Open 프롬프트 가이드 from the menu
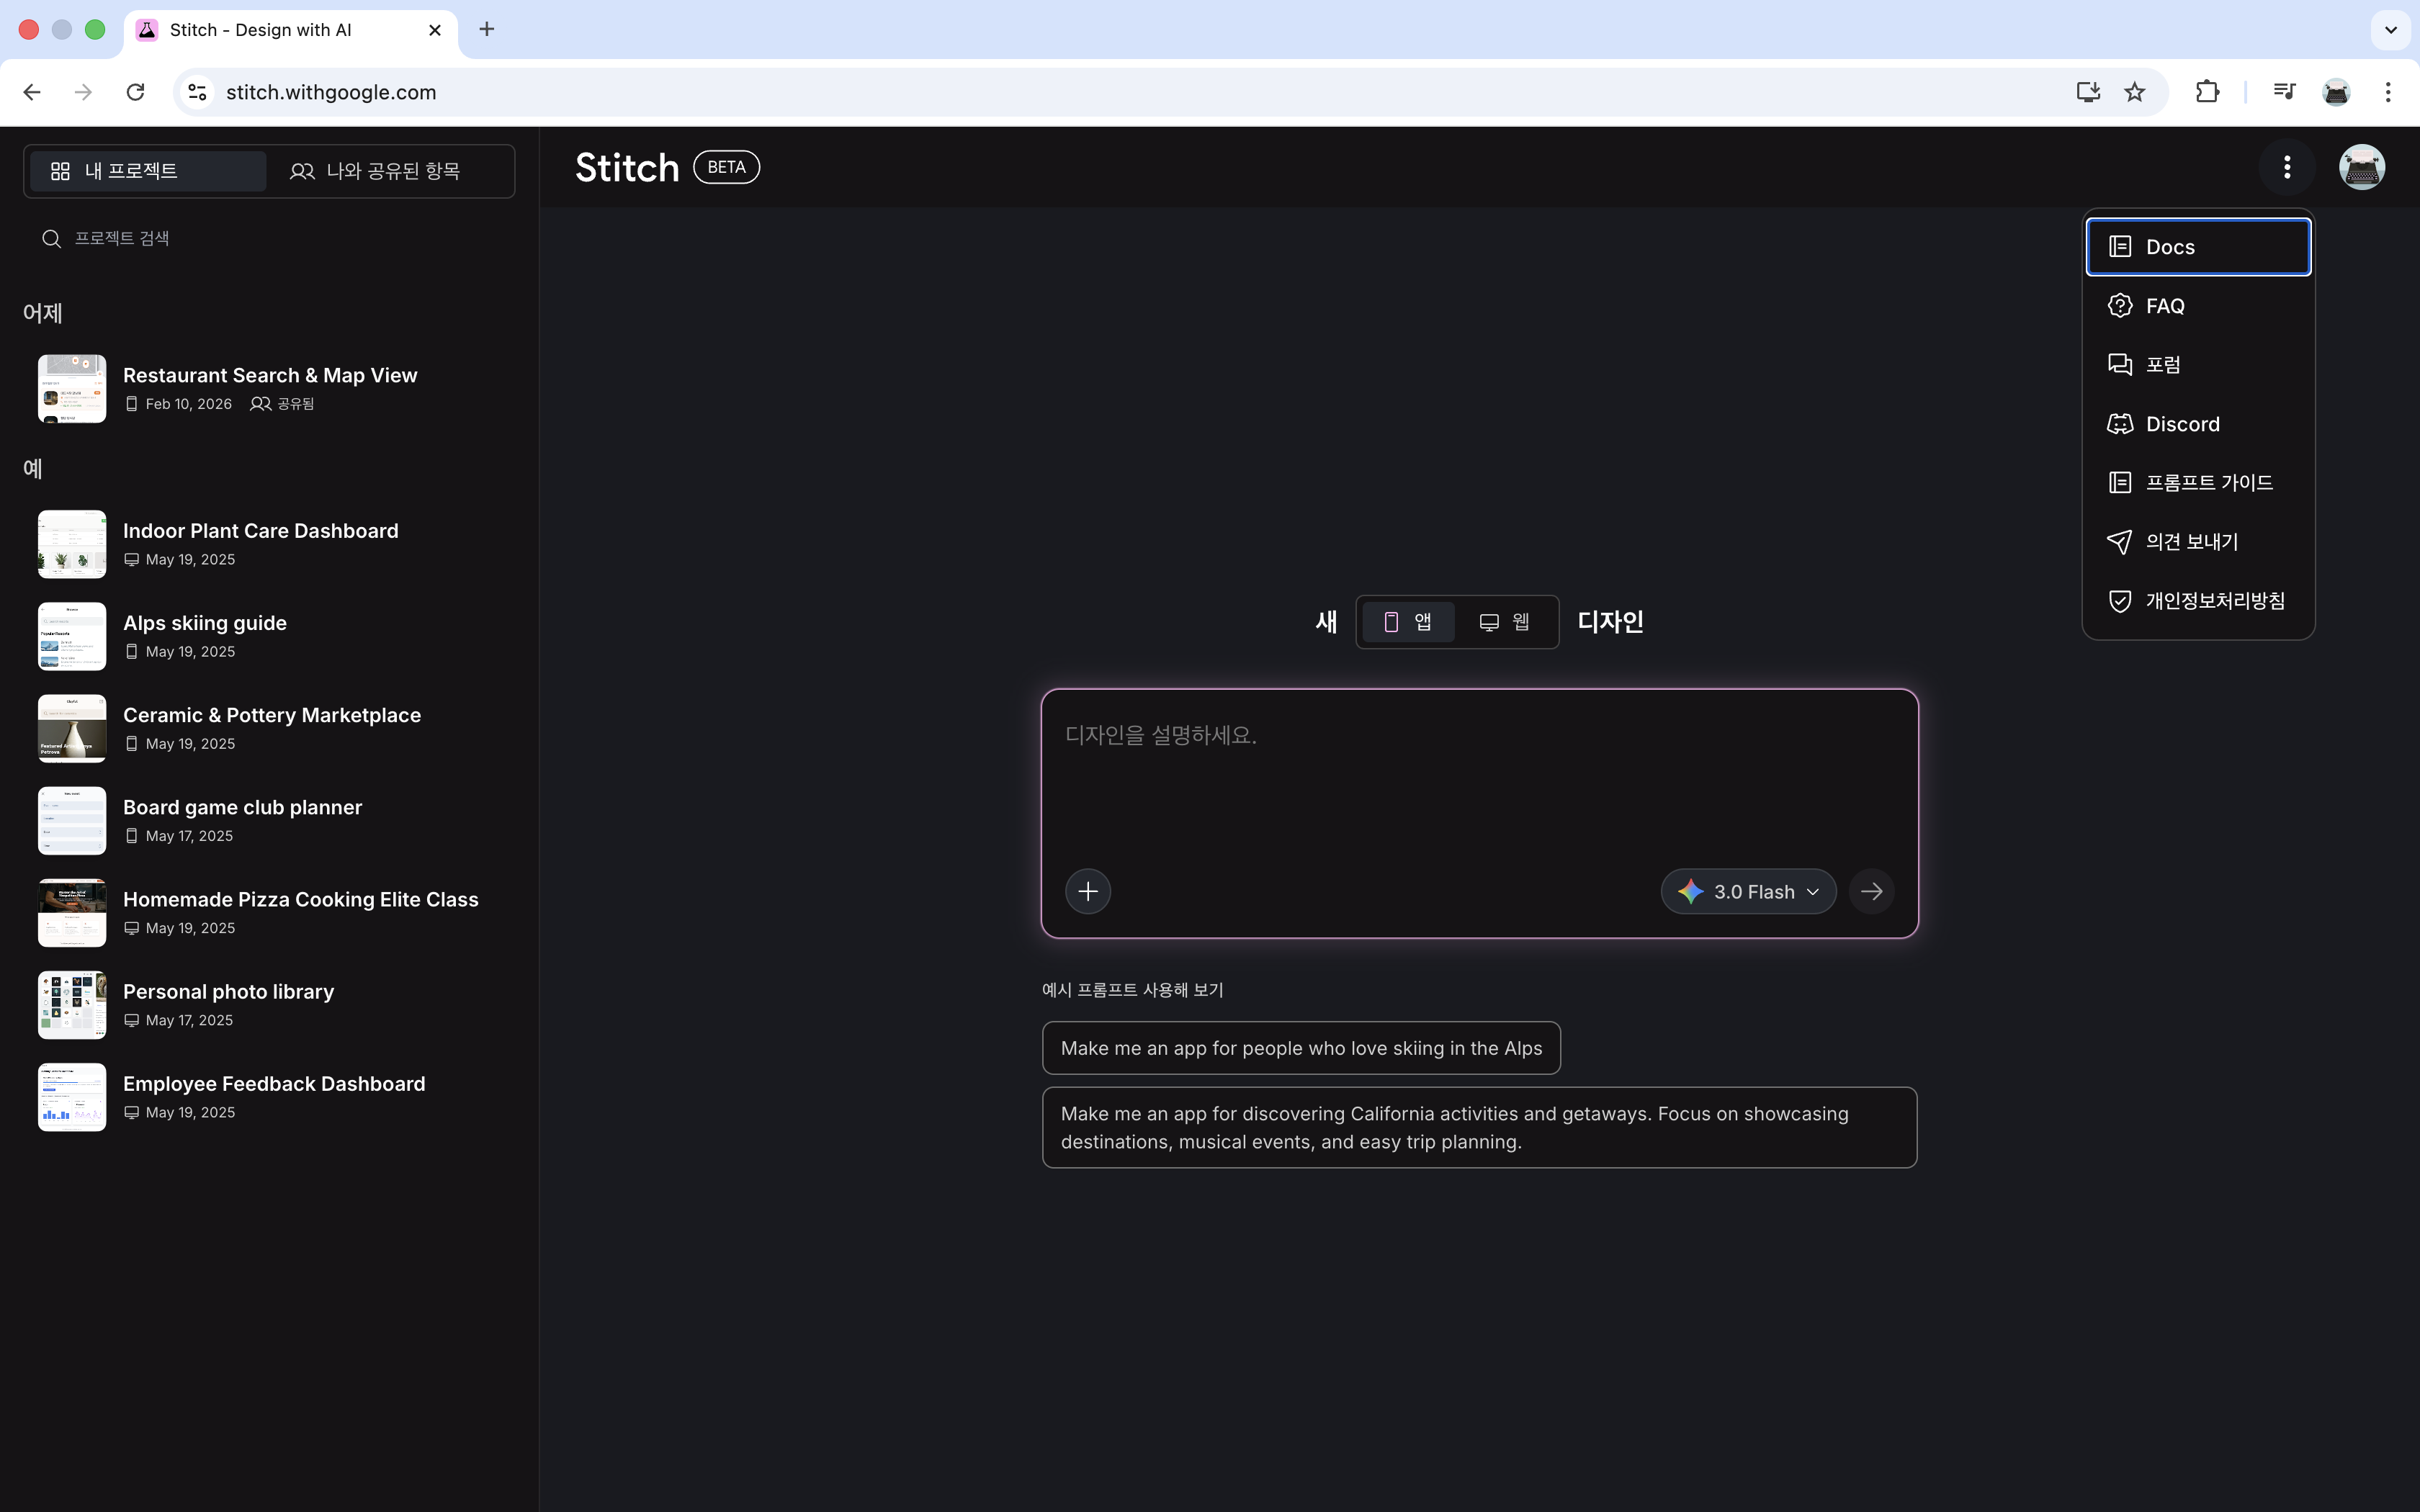This screenshot has height=1512, width=2420. (x=2198, y=483)
